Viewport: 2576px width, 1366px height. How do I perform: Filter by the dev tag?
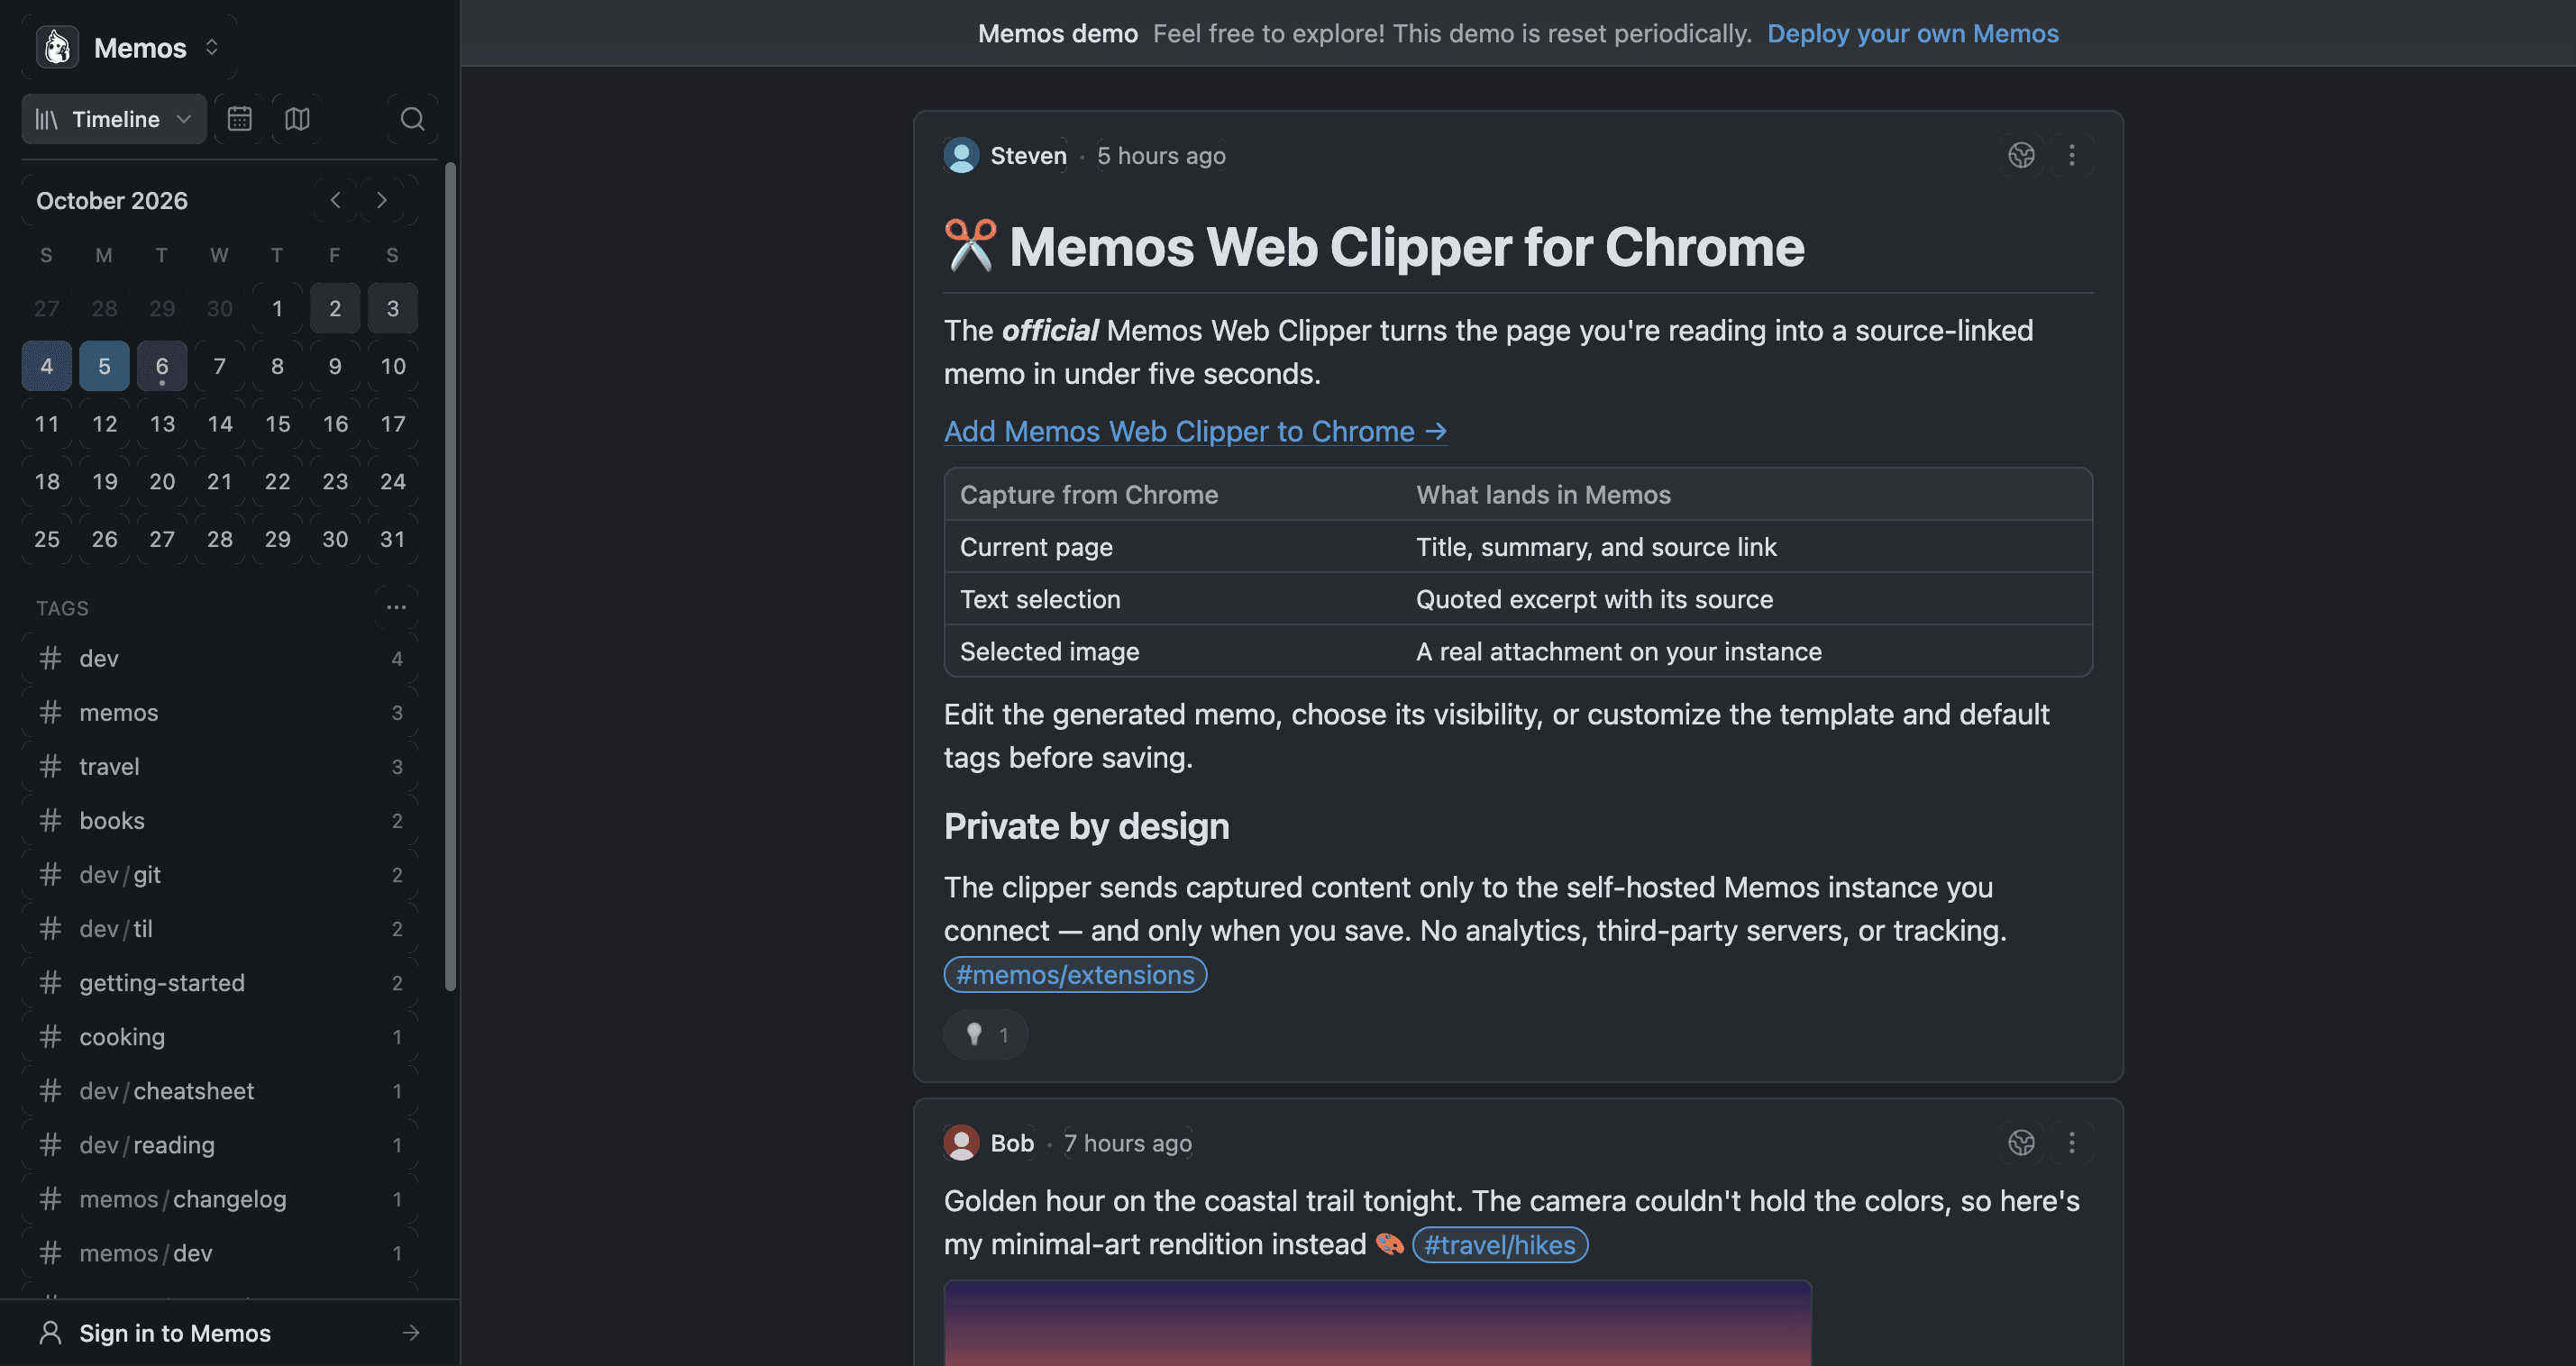point(220,658)
